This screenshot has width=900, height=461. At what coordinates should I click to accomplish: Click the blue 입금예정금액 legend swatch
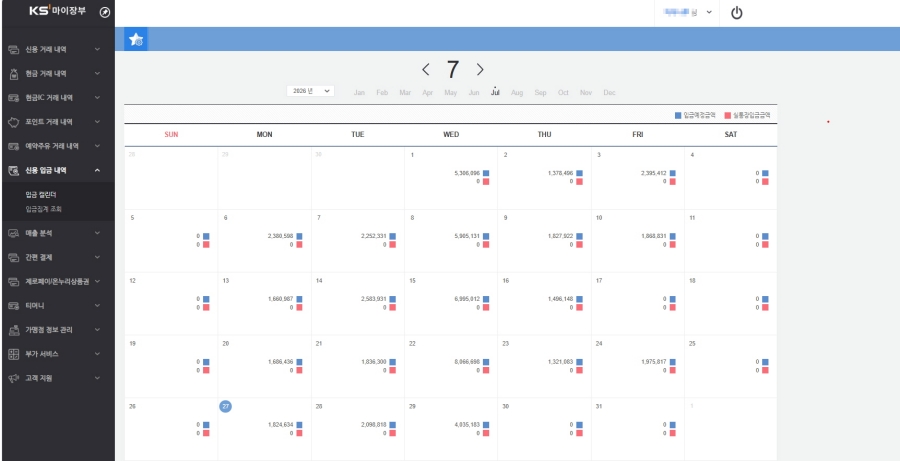(x=678, y=115)
